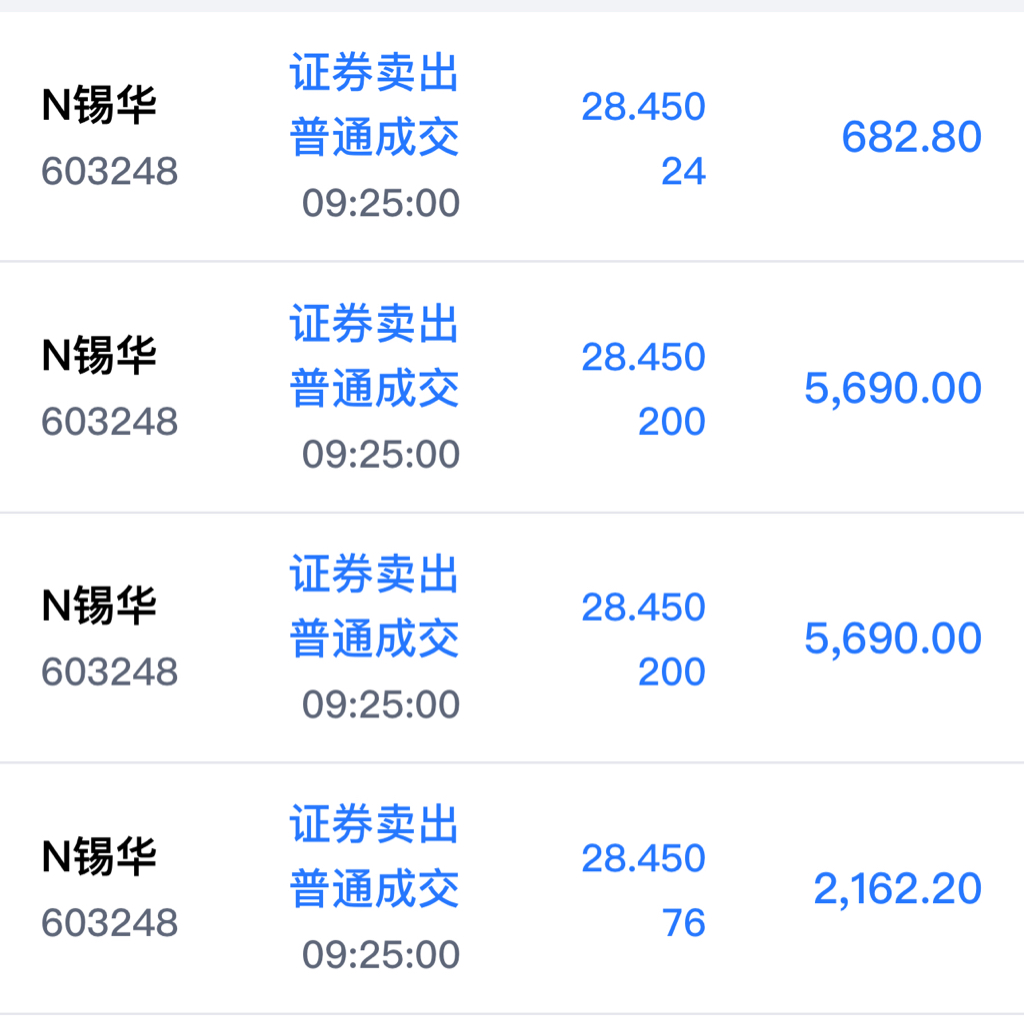The width and height of the screenshot is (1024, 1024).
Task: Select quantity 76 in the last row
Action: point(683,922)
